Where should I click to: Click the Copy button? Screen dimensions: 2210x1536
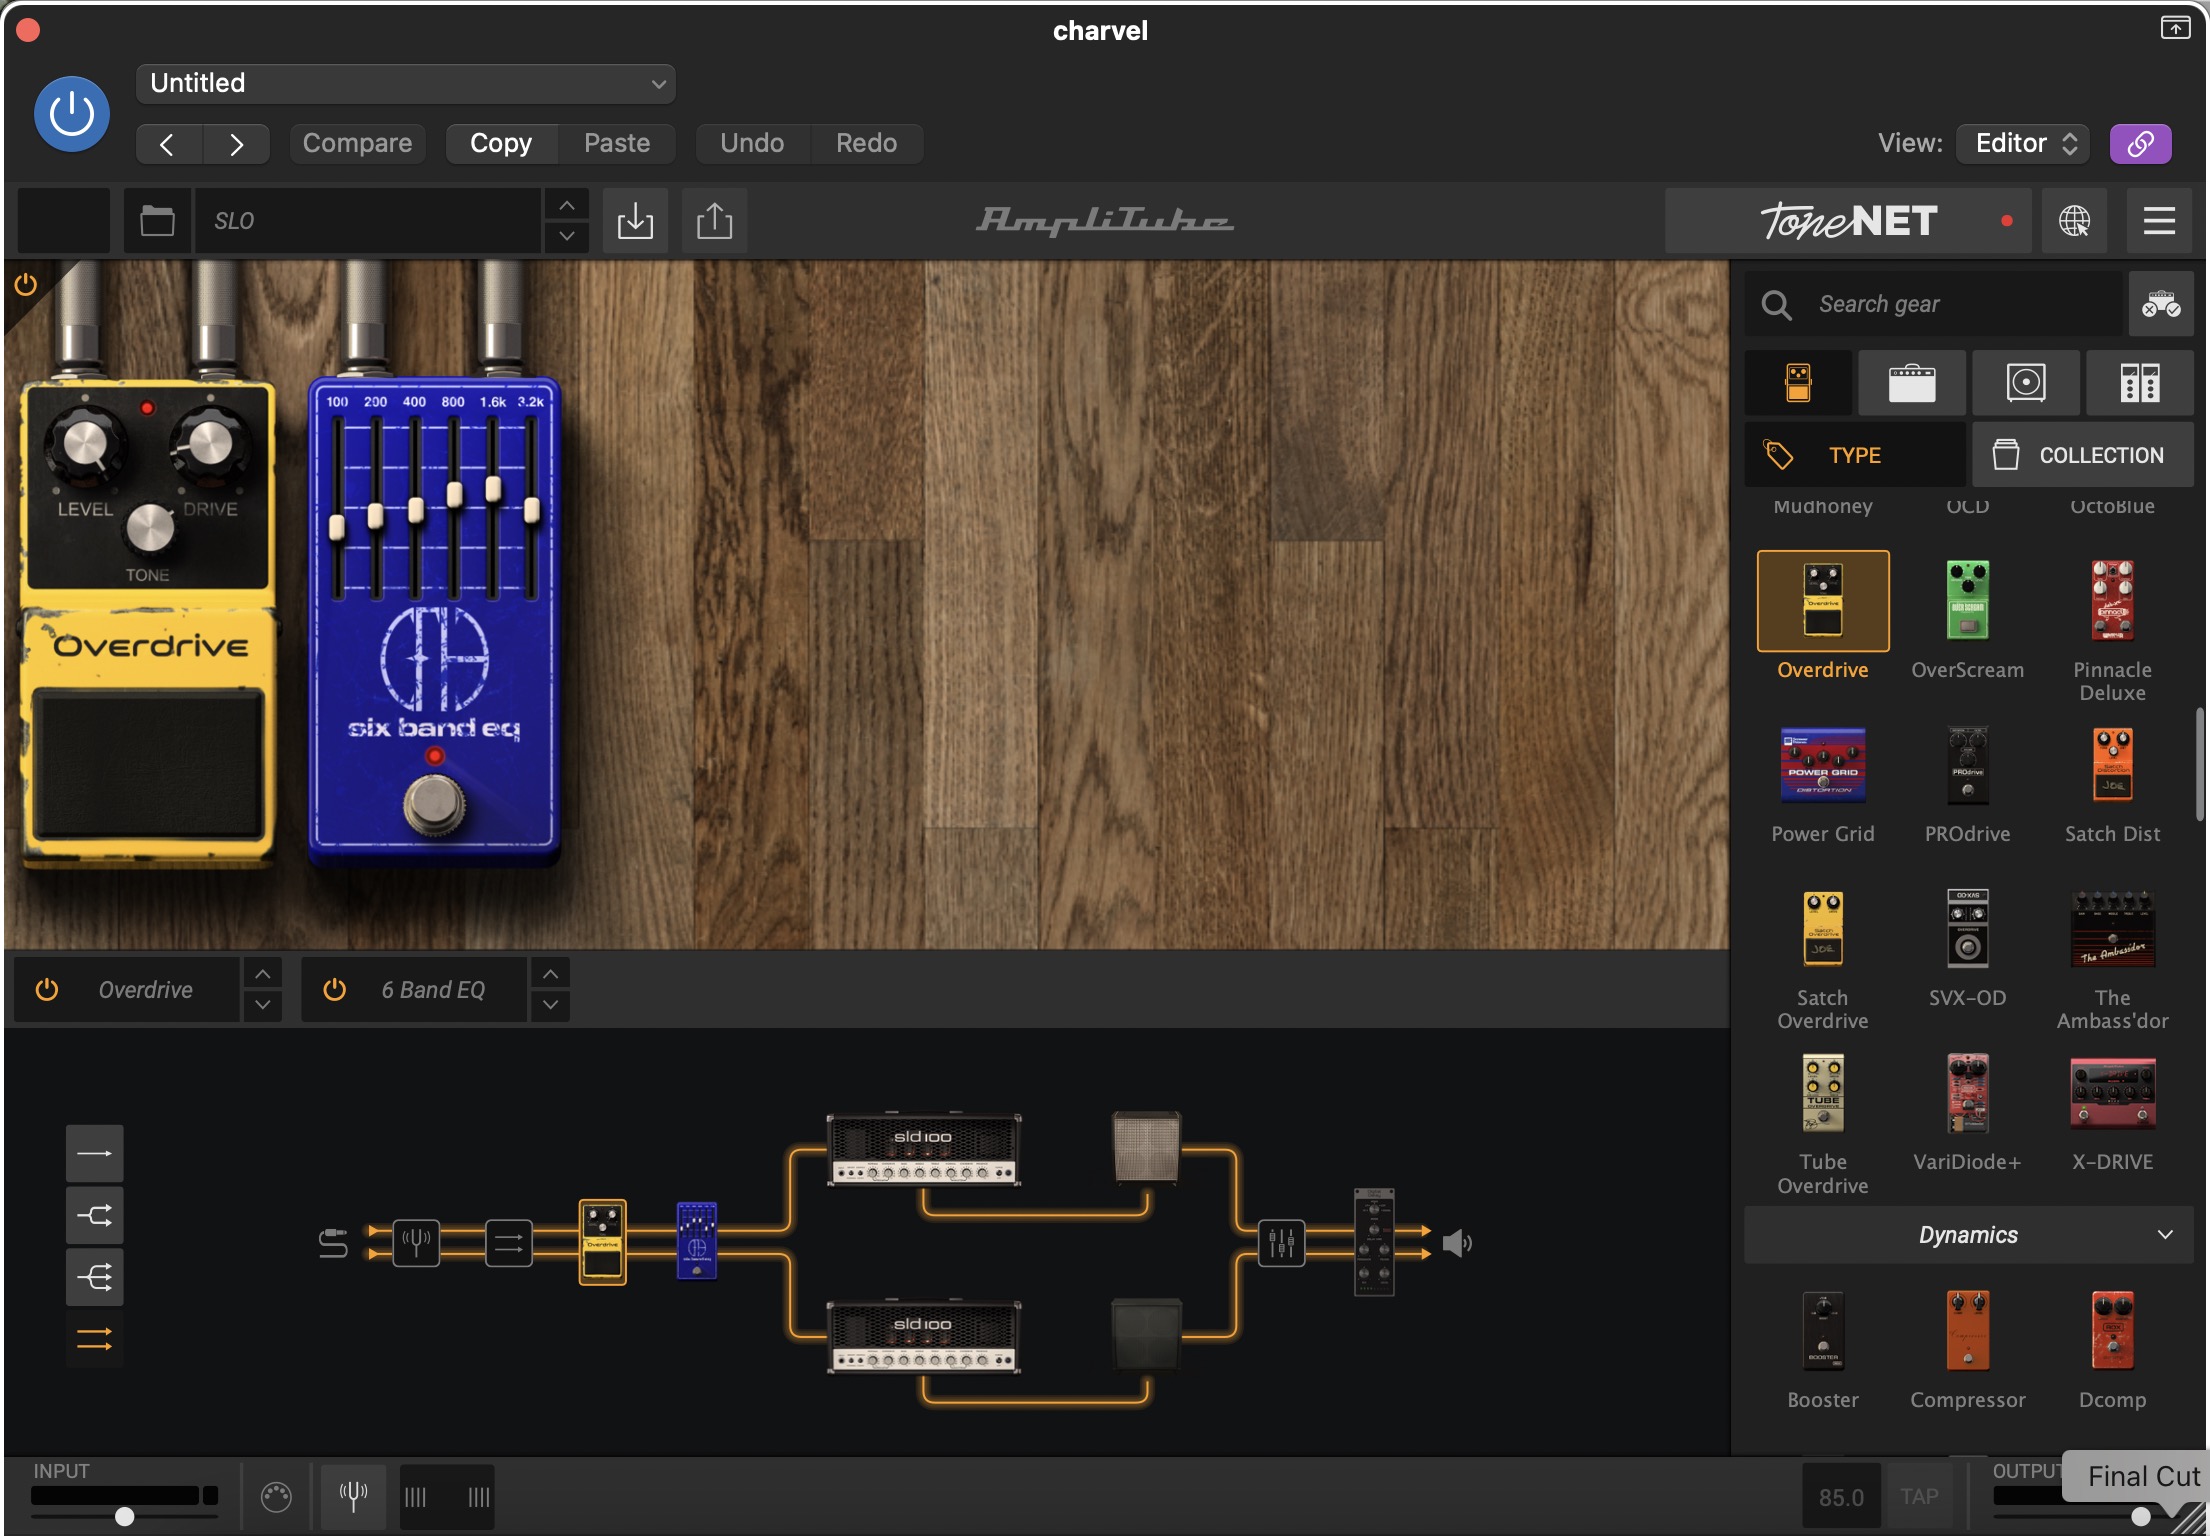pyautogui.click(x=501, y=143)
